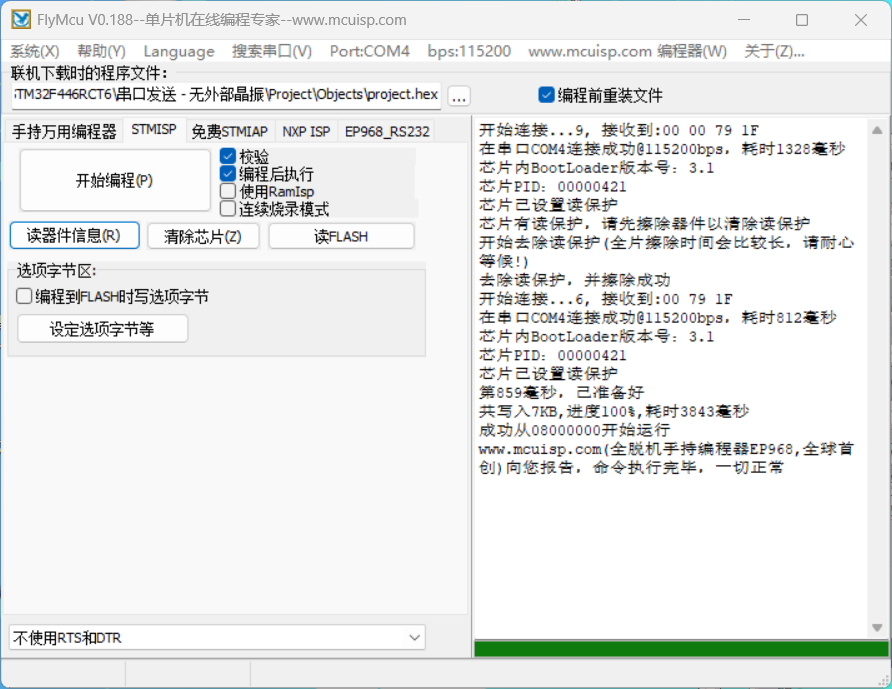Image resolution: width=892 pixels, height=689 pixels.
Task: Click log line 去除读保护, 并擦除成功
Action: click(575, 280)
